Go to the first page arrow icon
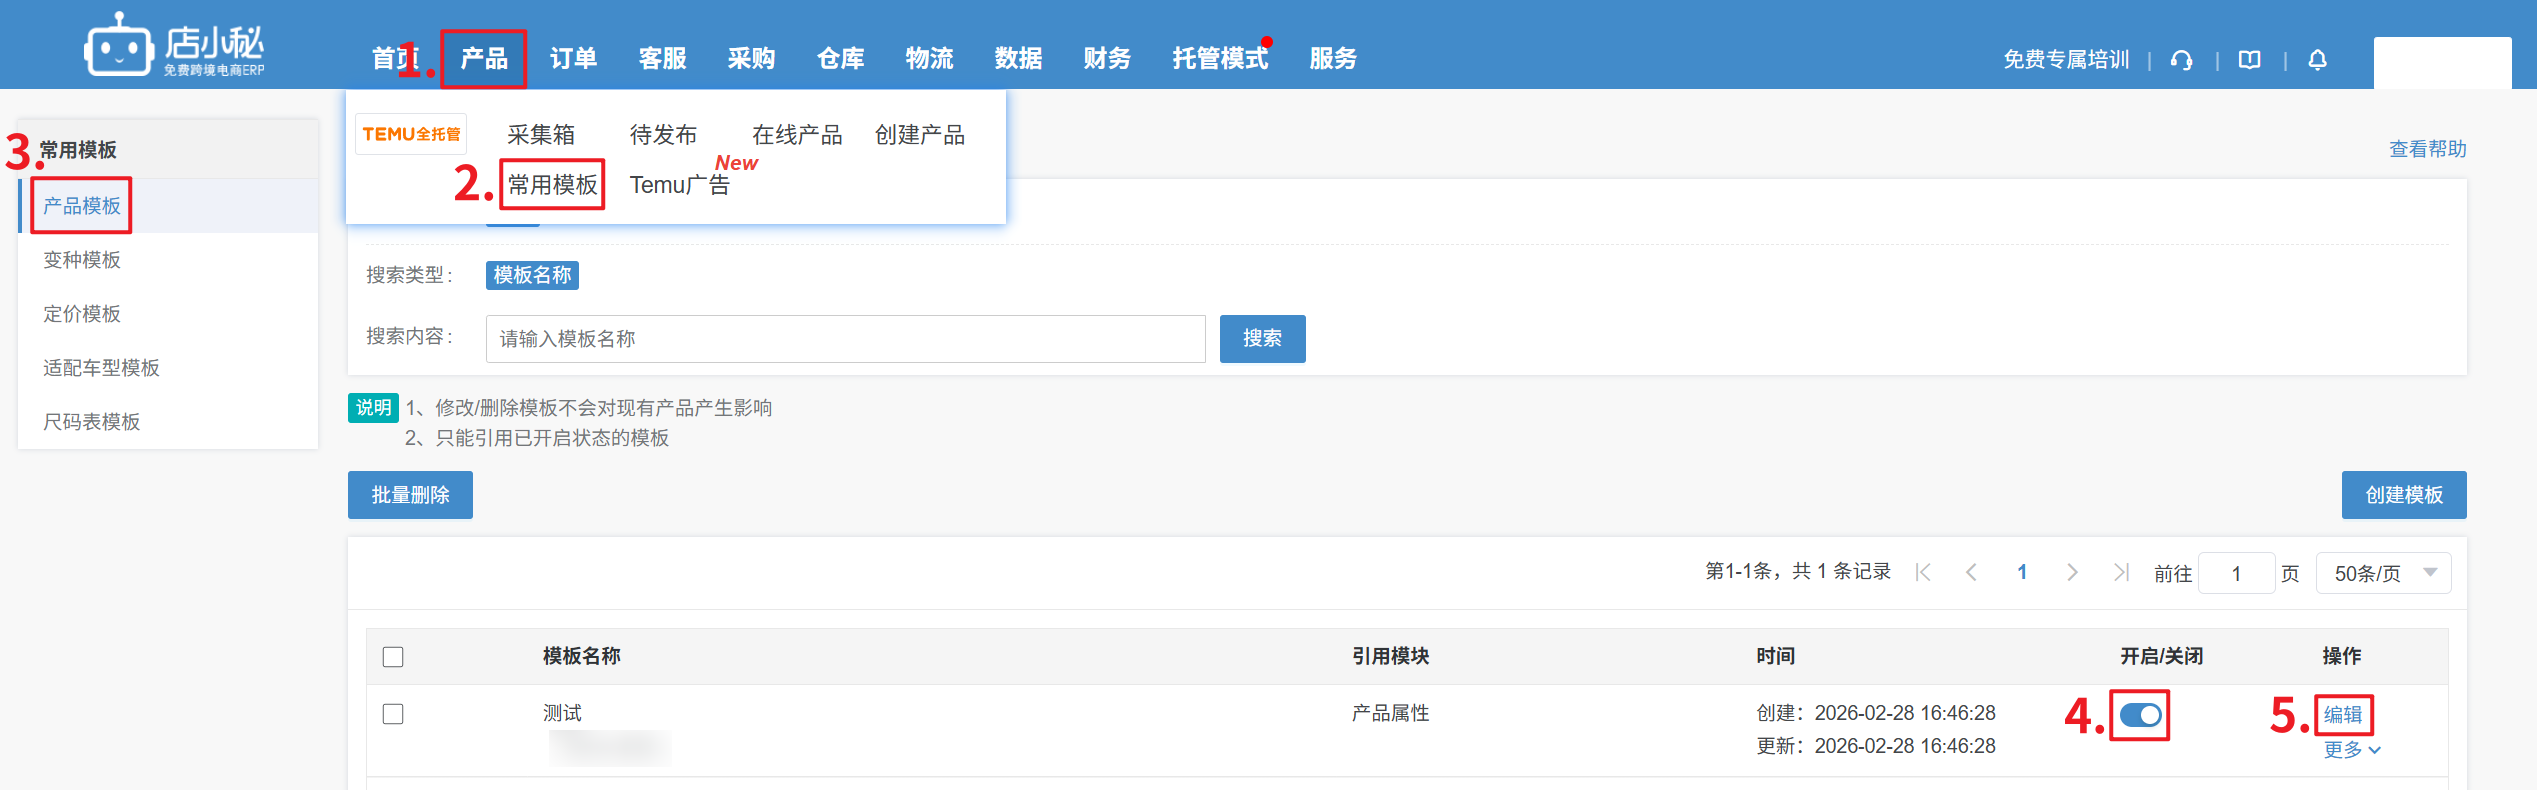The width and height of the screenshot is (2537, 790). click(1922, 572)
